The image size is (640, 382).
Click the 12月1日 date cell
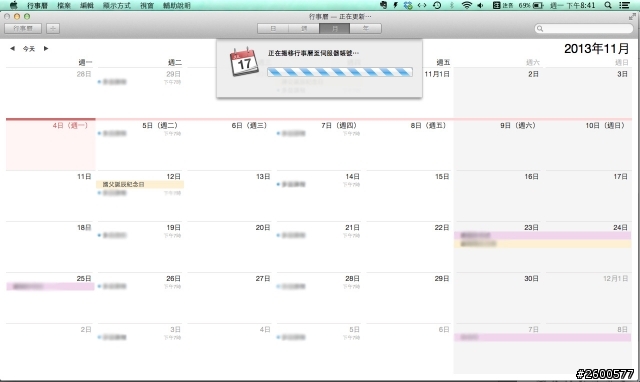(589, 298)
